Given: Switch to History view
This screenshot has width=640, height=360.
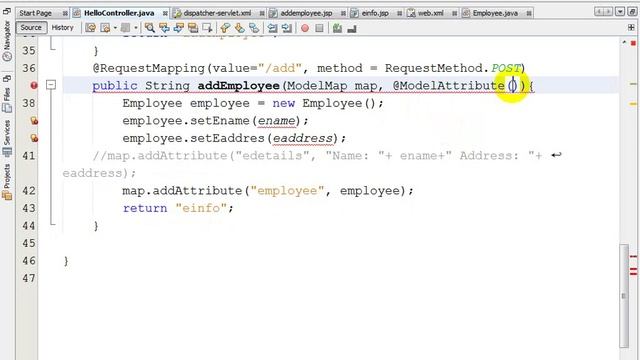Looking at the screenshot, I should 62,27.
